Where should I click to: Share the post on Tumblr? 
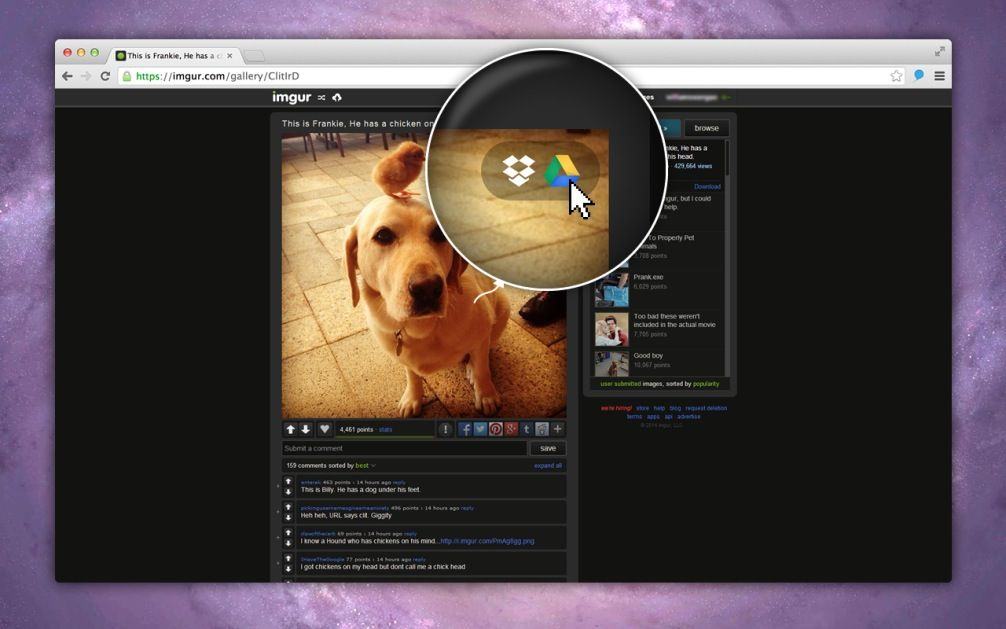pyautogui.click(x=527, y=429)
